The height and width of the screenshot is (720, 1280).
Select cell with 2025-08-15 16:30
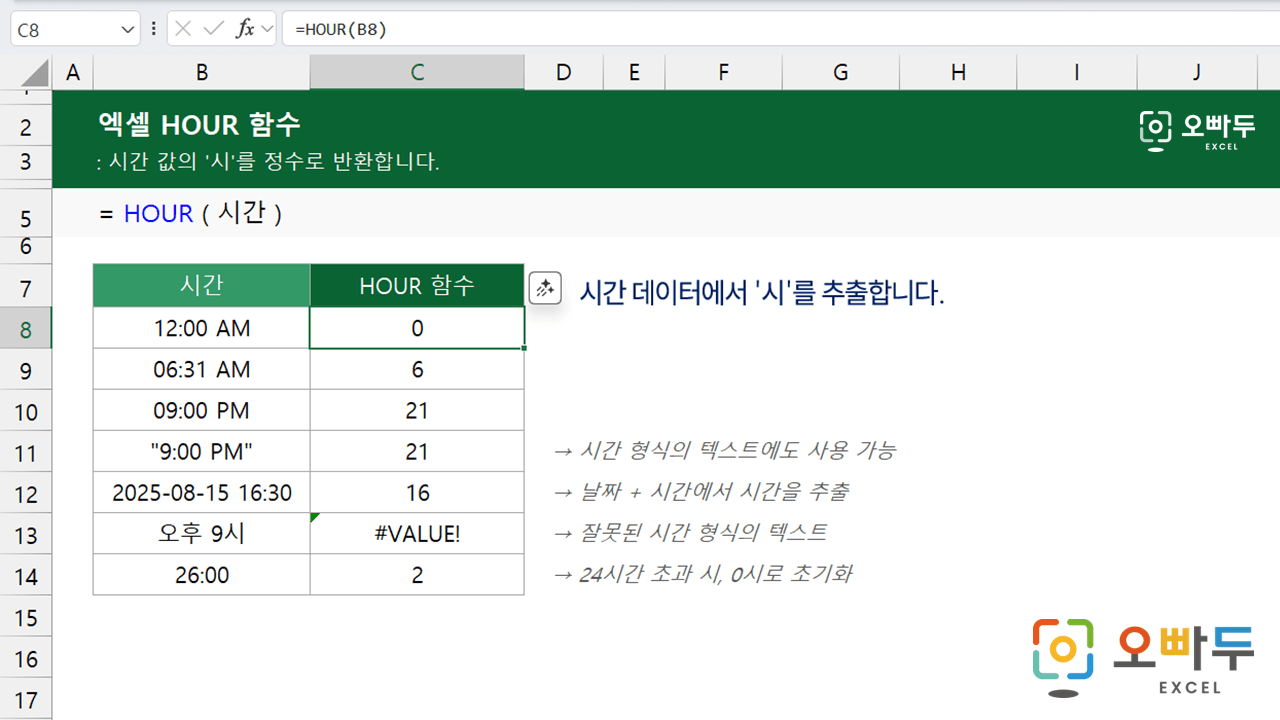coord(202,493)
